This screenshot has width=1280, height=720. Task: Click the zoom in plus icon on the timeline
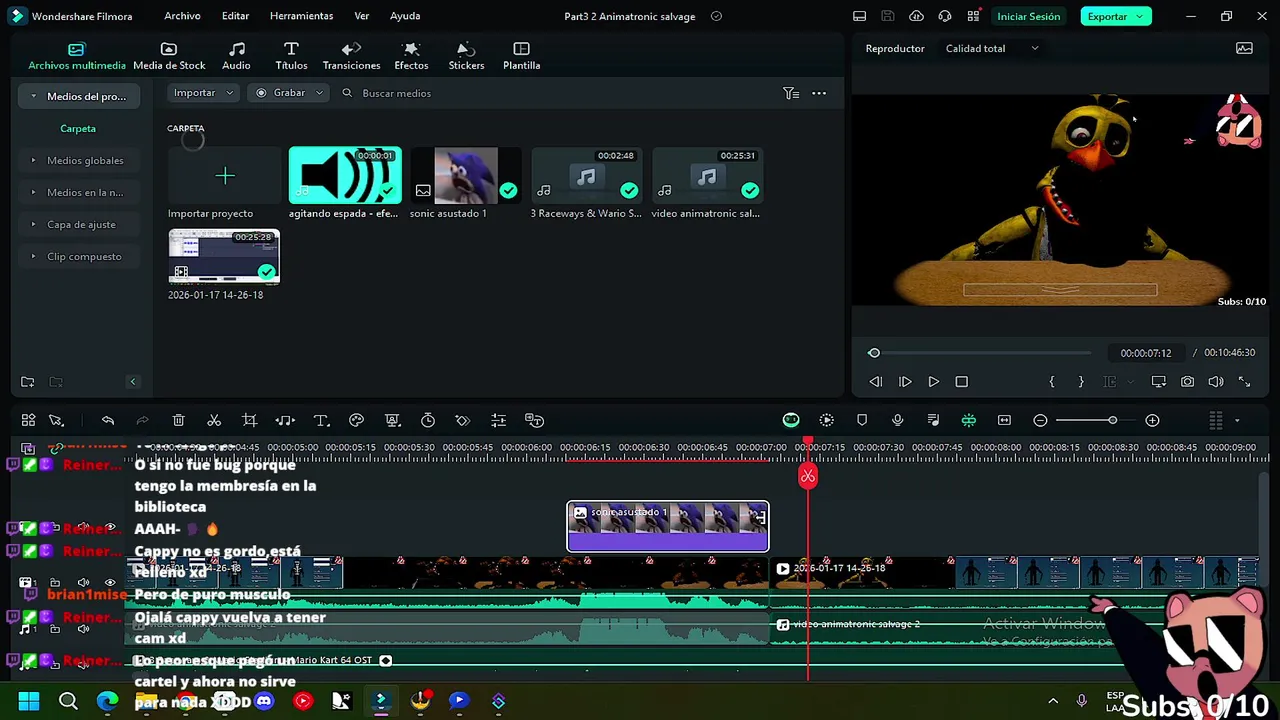pyautogui.click(x=1152, y=421)
